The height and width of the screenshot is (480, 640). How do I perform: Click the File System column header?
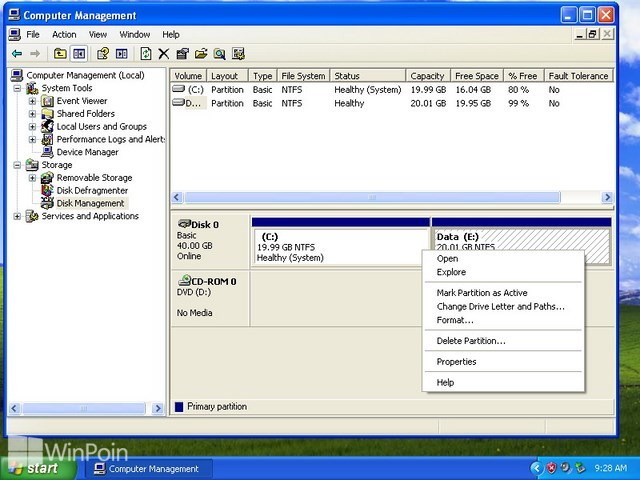pyautogui.click(x=303, y=76)
